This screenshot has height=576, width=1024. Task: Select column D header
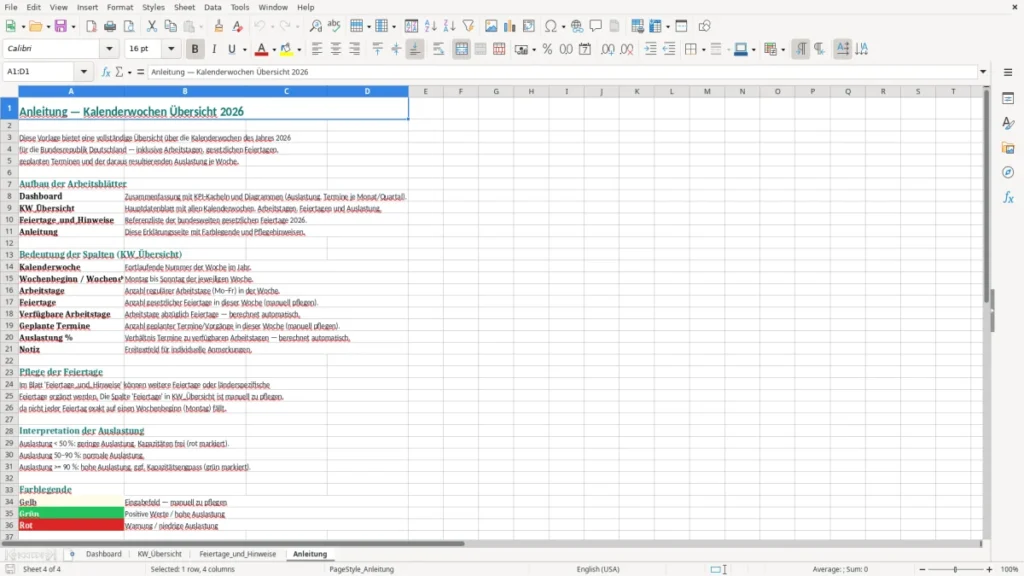(367, 91)
